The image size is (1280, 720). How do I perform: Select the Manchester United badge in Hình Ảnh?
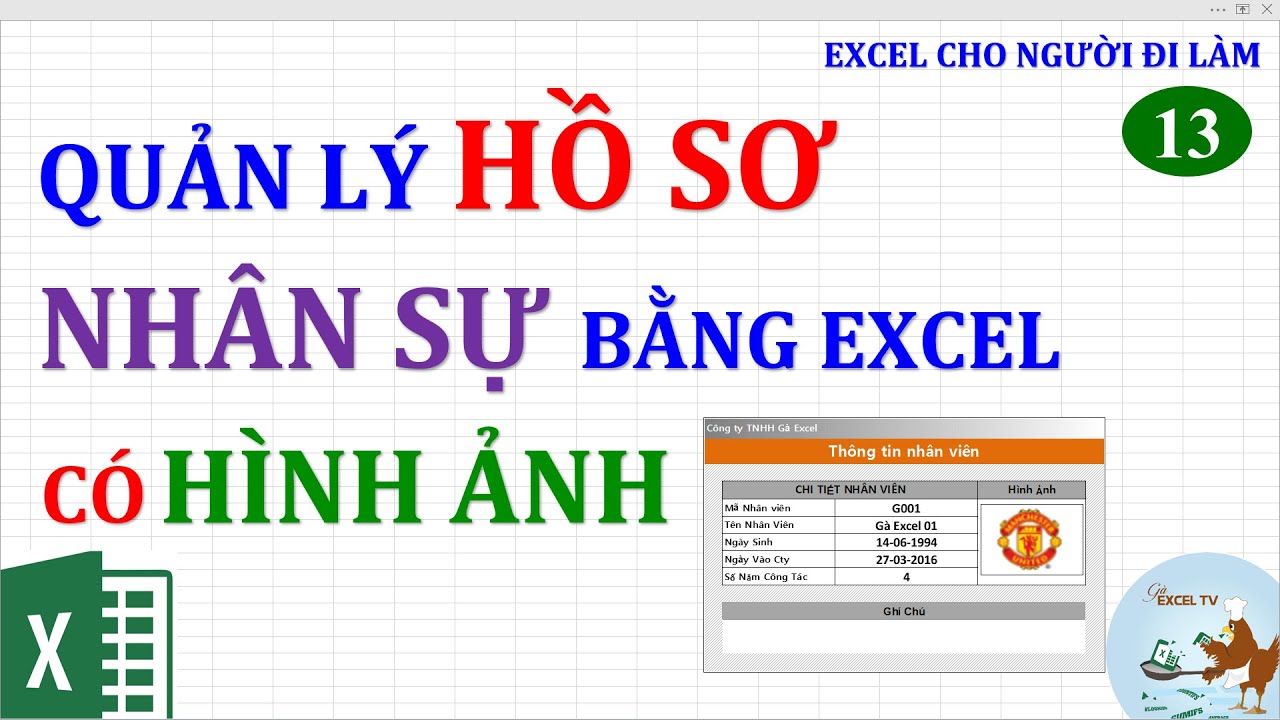(x=1034, y=538)
